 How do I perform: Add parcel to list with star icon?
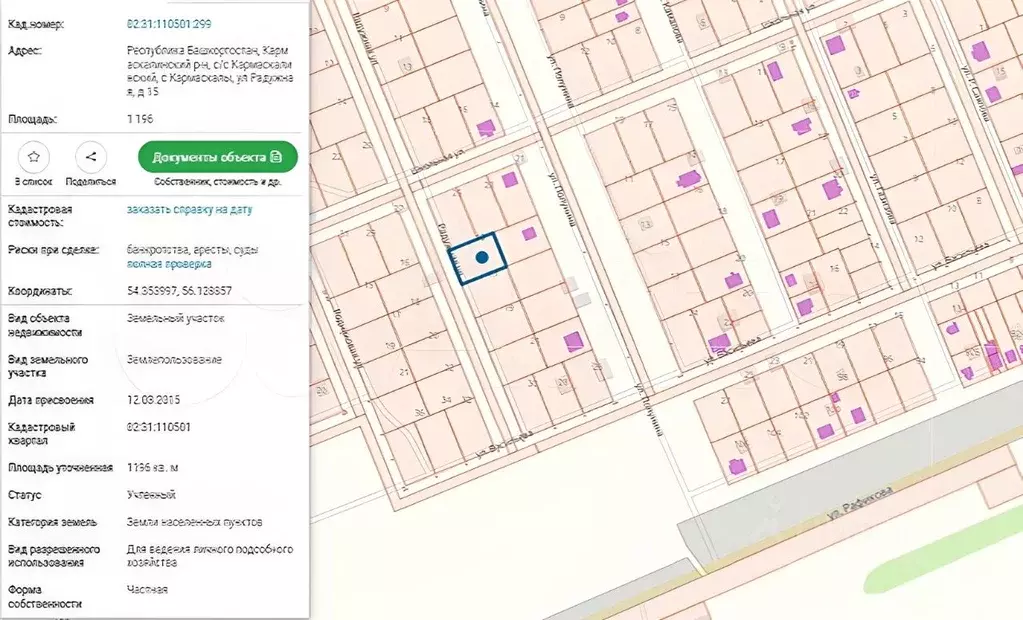click(34, 157)
